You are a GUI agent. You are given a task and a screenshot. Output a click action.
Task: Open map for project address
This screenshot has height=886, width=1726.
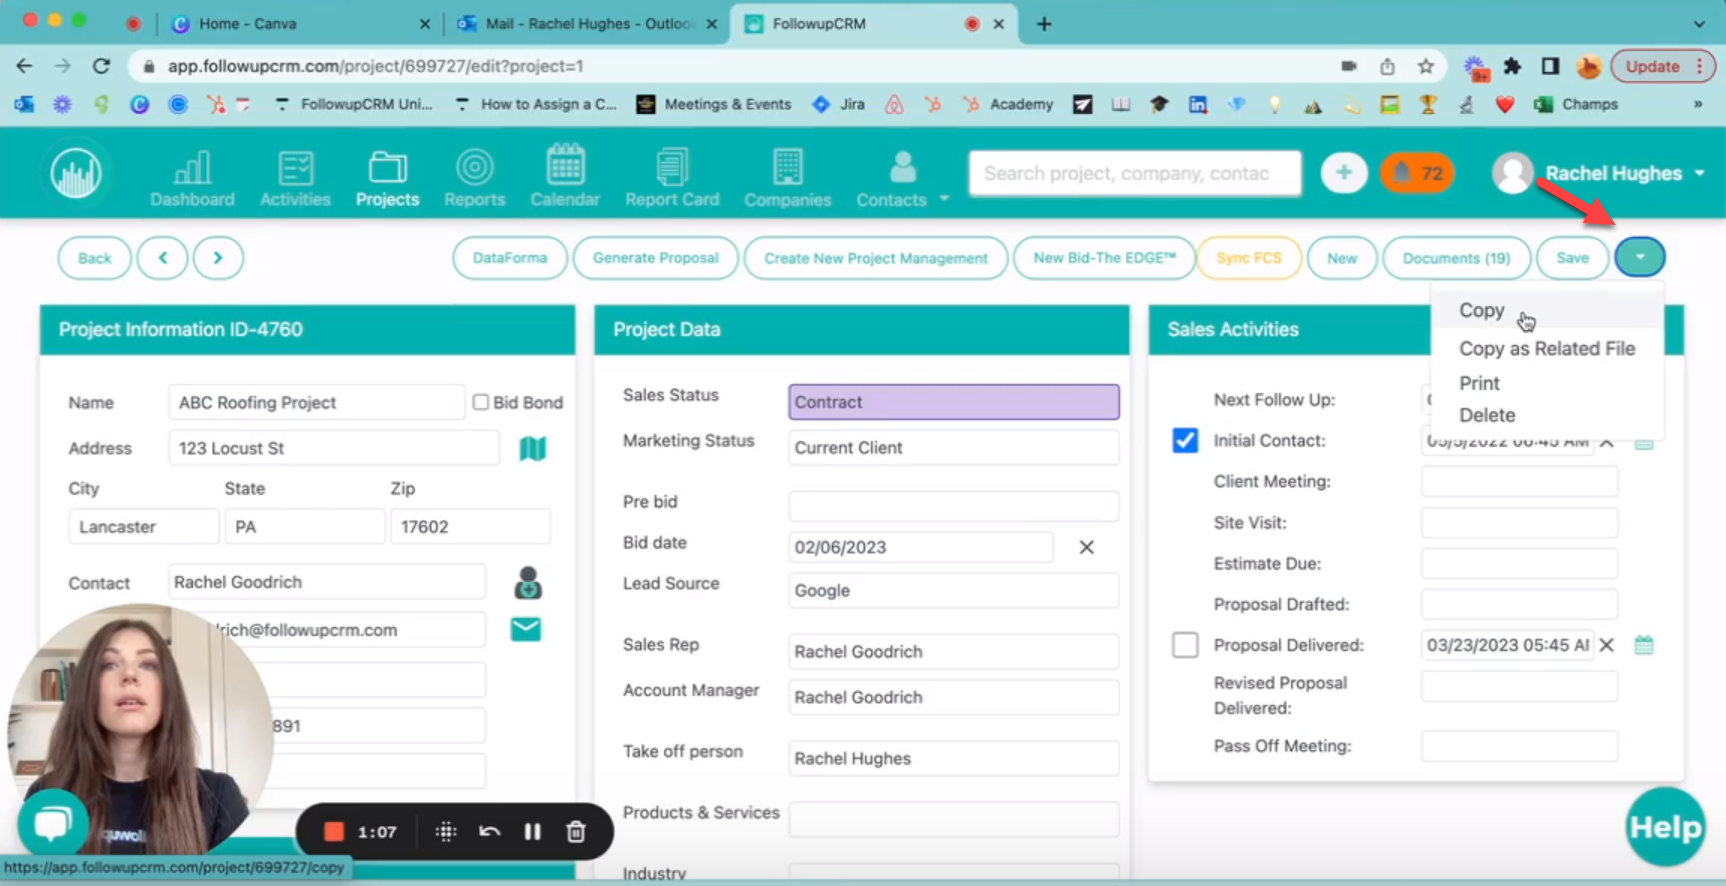(533, 448)
